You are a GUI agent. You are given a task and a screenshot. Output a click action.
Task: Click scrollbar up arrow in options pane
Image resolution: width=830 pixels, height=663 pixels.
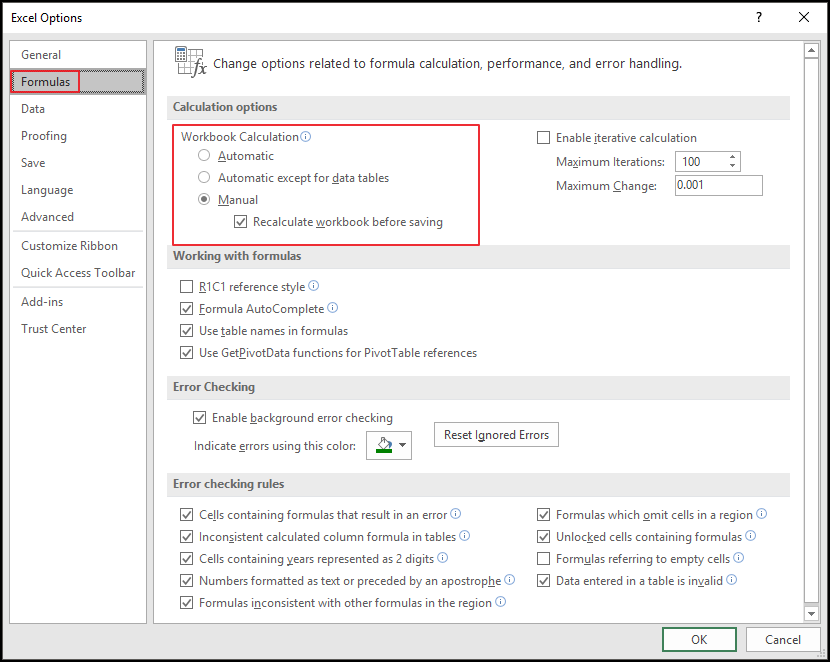click(811, 51)
